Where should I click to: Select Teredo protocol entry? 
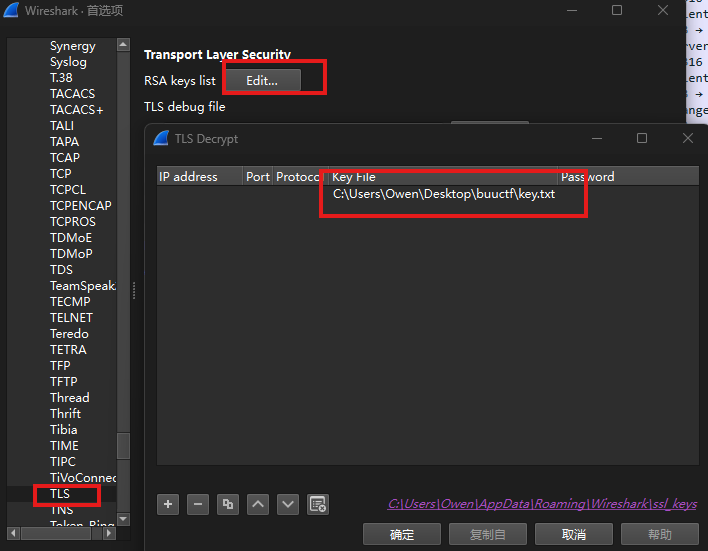tap(69, 334)
